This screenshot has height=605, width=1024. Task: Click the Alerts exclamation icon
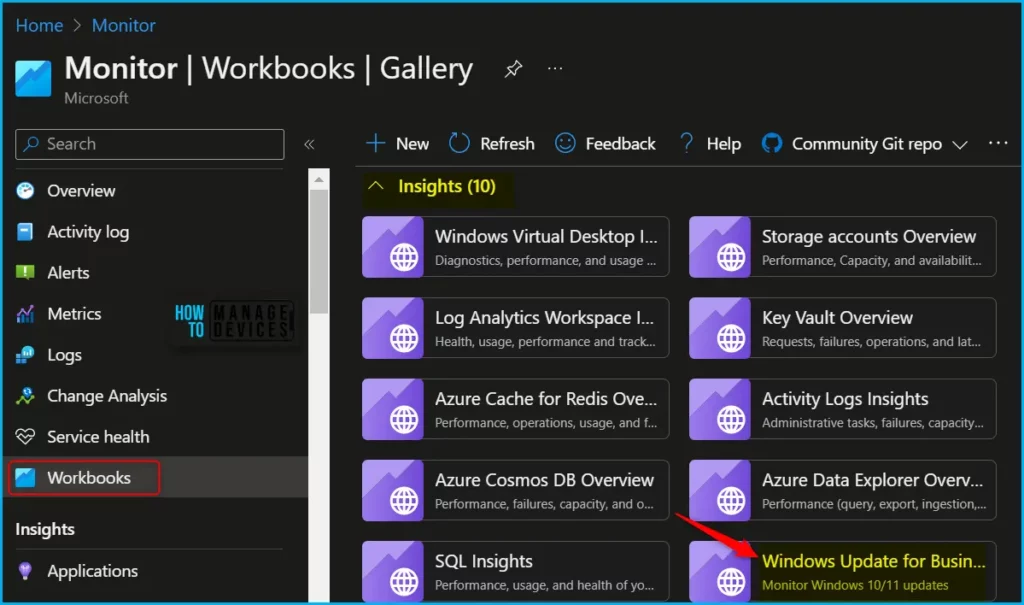[25, 272]
